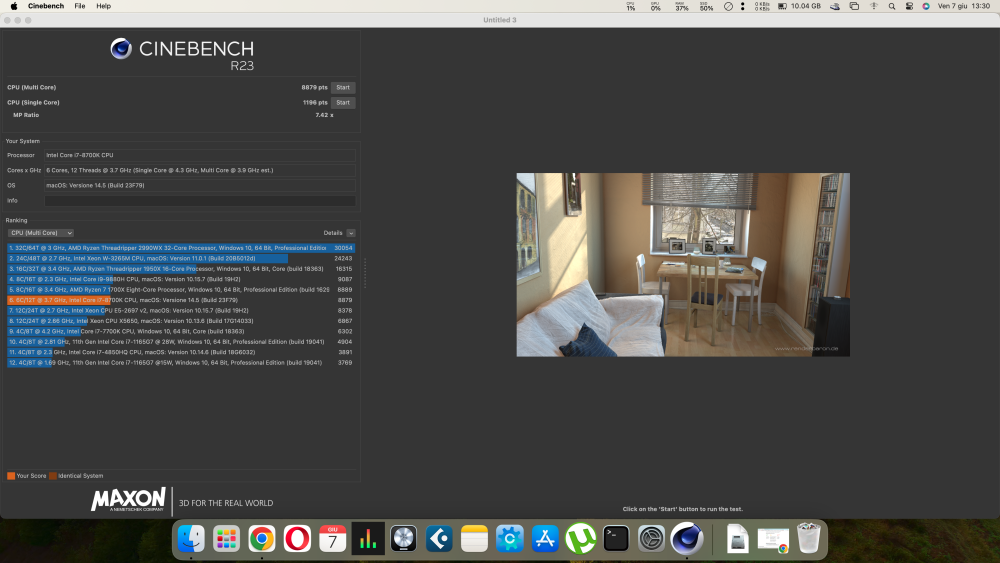This screenshot has width=1000, height=563.
Task: Open the Help menu
Action: click(x=103, y=6)
